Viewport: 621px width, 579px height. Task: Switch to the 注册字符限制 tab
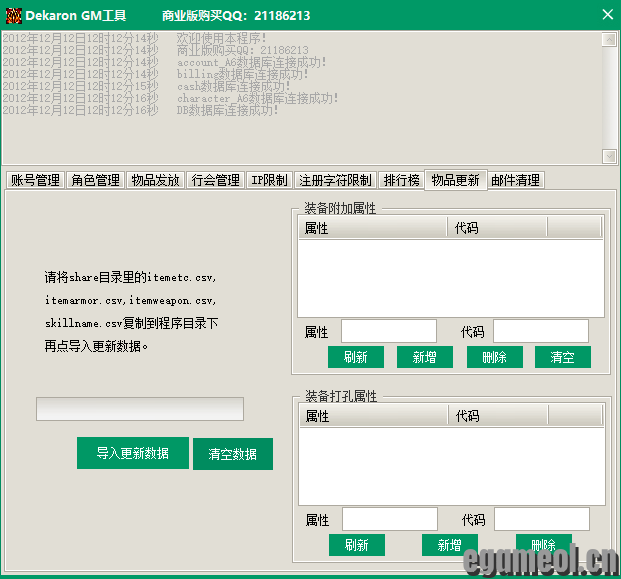tap(335, 180)
